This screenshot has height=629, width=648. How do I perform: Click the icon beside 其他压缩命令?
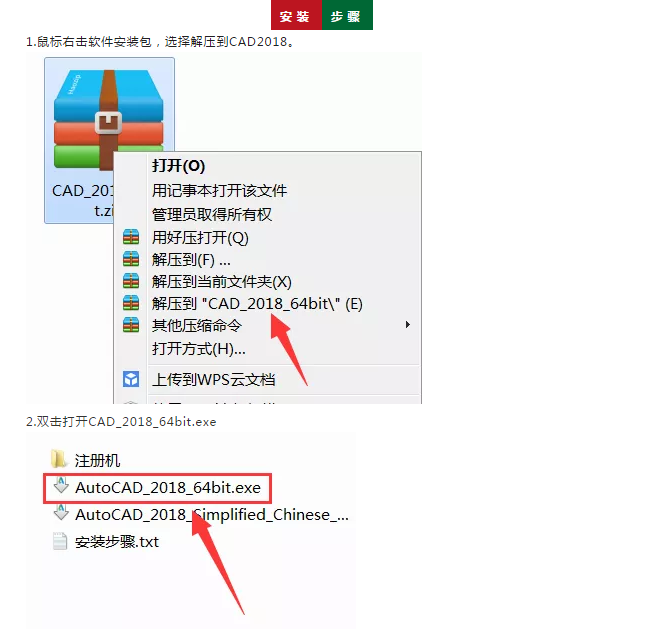[131, 325]
